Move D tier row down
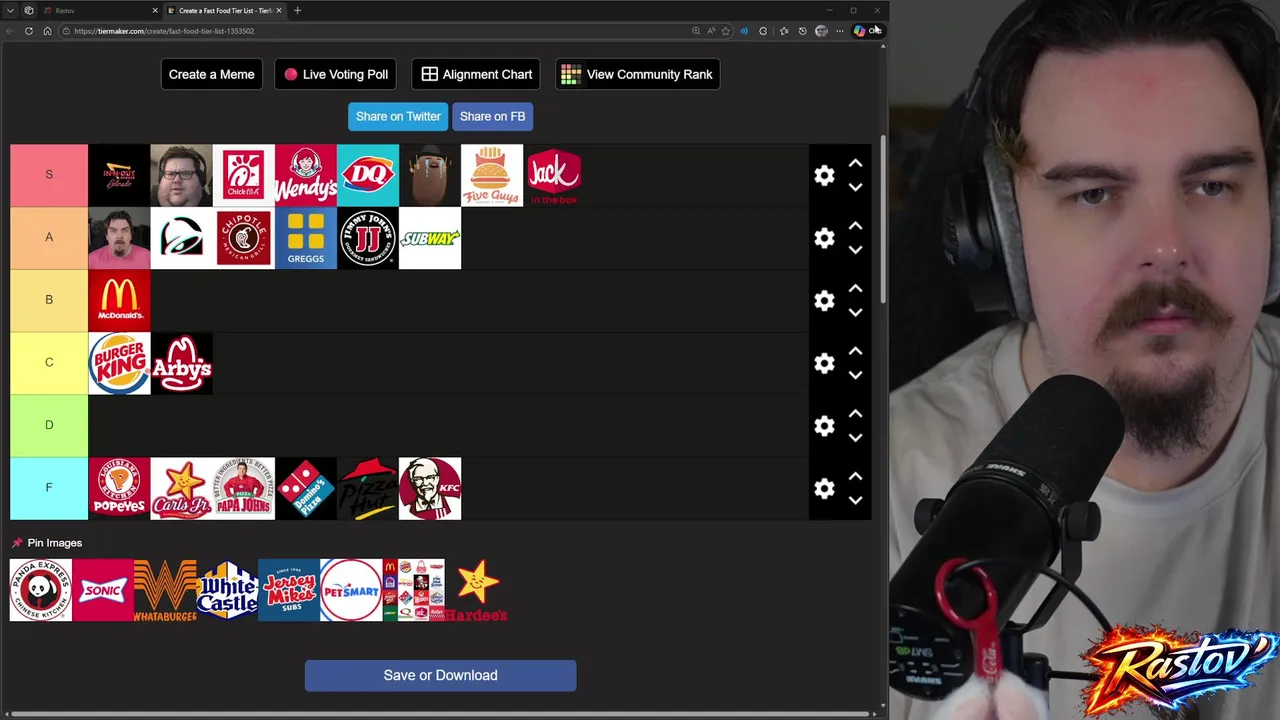Screen dimensions: 1280x720 [x=855, y=437]
